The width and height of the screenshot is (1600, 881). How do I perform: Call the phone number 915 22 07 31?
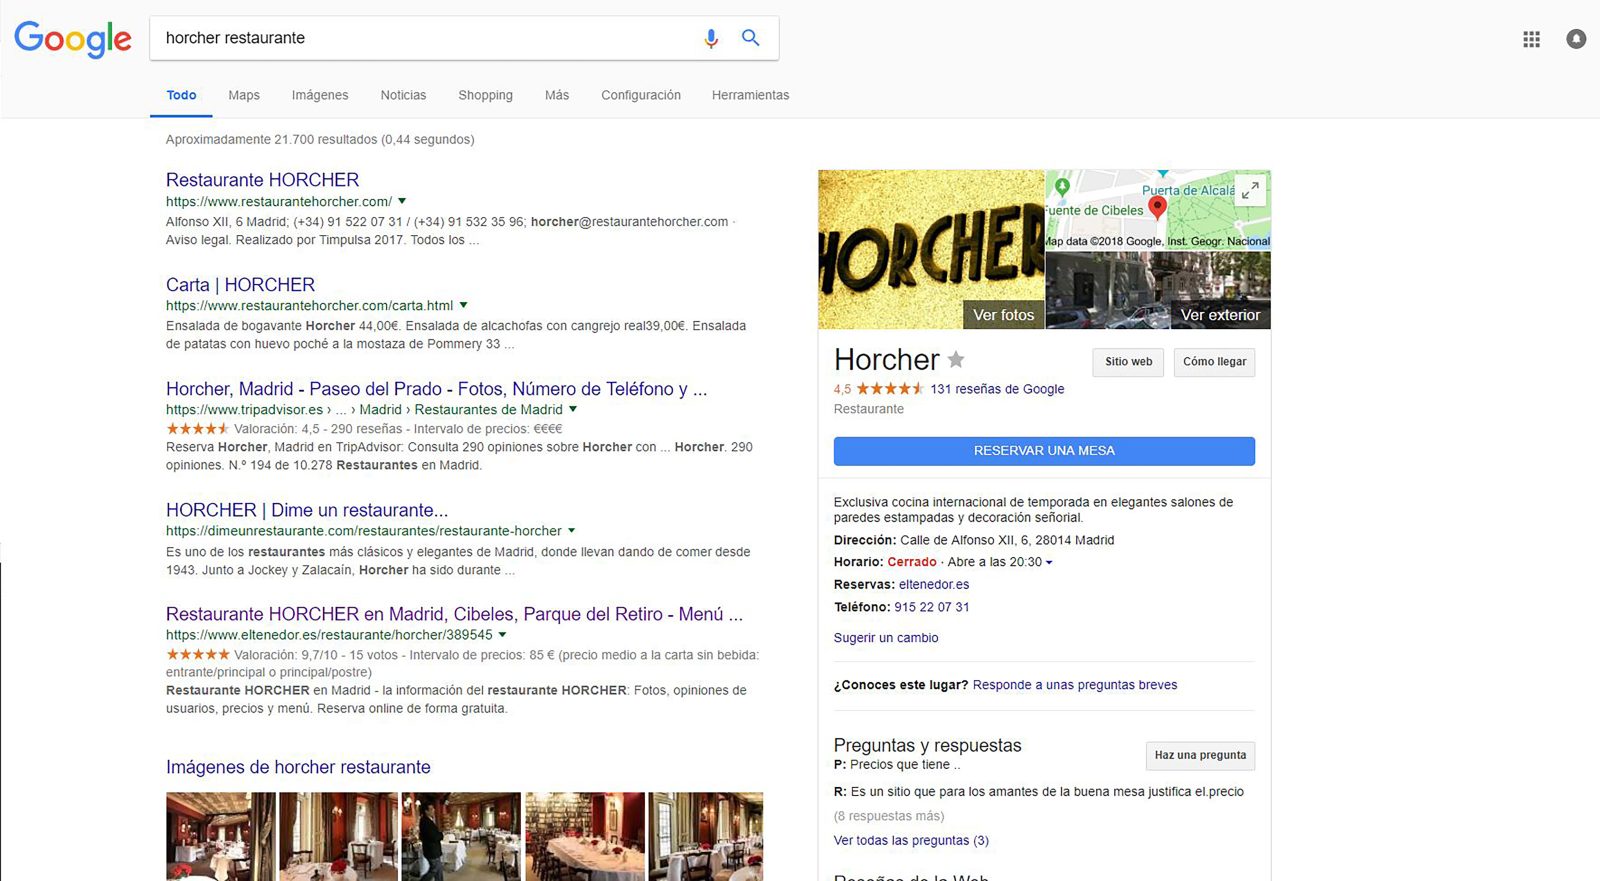932,607
